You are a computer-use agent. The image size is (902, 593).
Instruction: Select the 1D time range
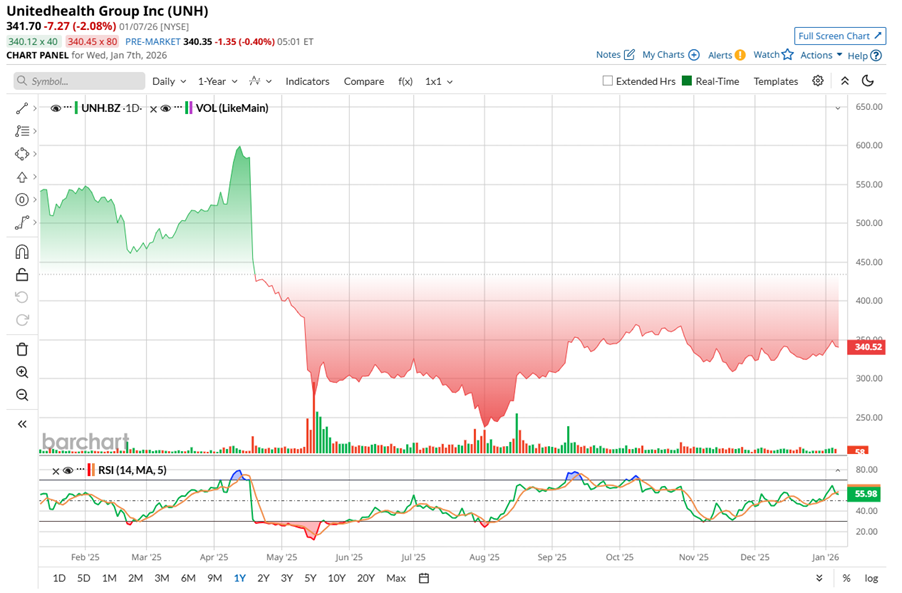(x=59, y=578)
